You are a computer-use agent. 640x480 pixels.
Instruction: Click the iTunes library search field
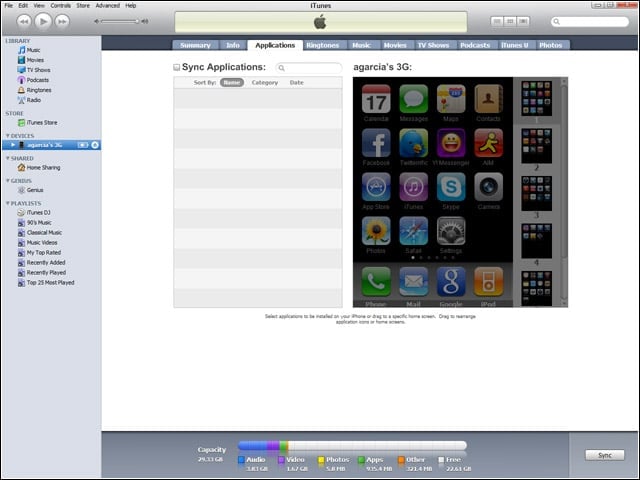click(590, 21)
